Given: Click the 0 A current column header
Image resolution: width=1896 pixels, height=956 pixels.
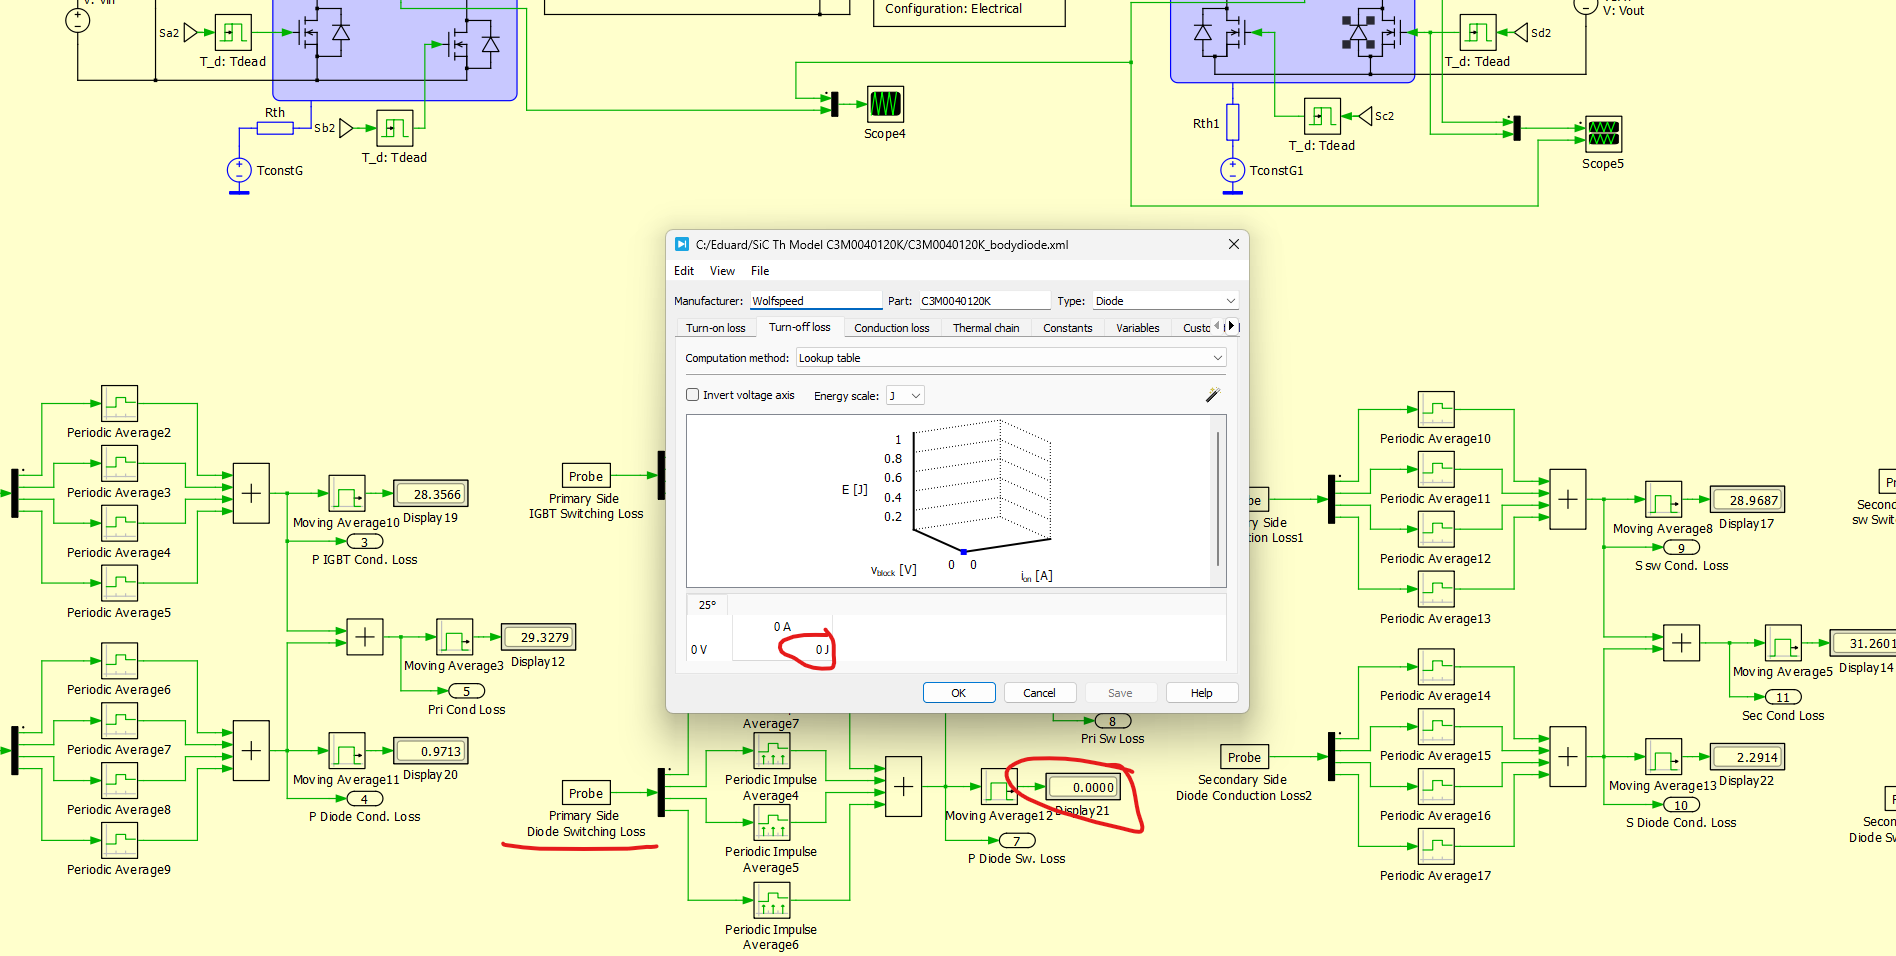Looking at the screenshot, I should coord(782,627).
